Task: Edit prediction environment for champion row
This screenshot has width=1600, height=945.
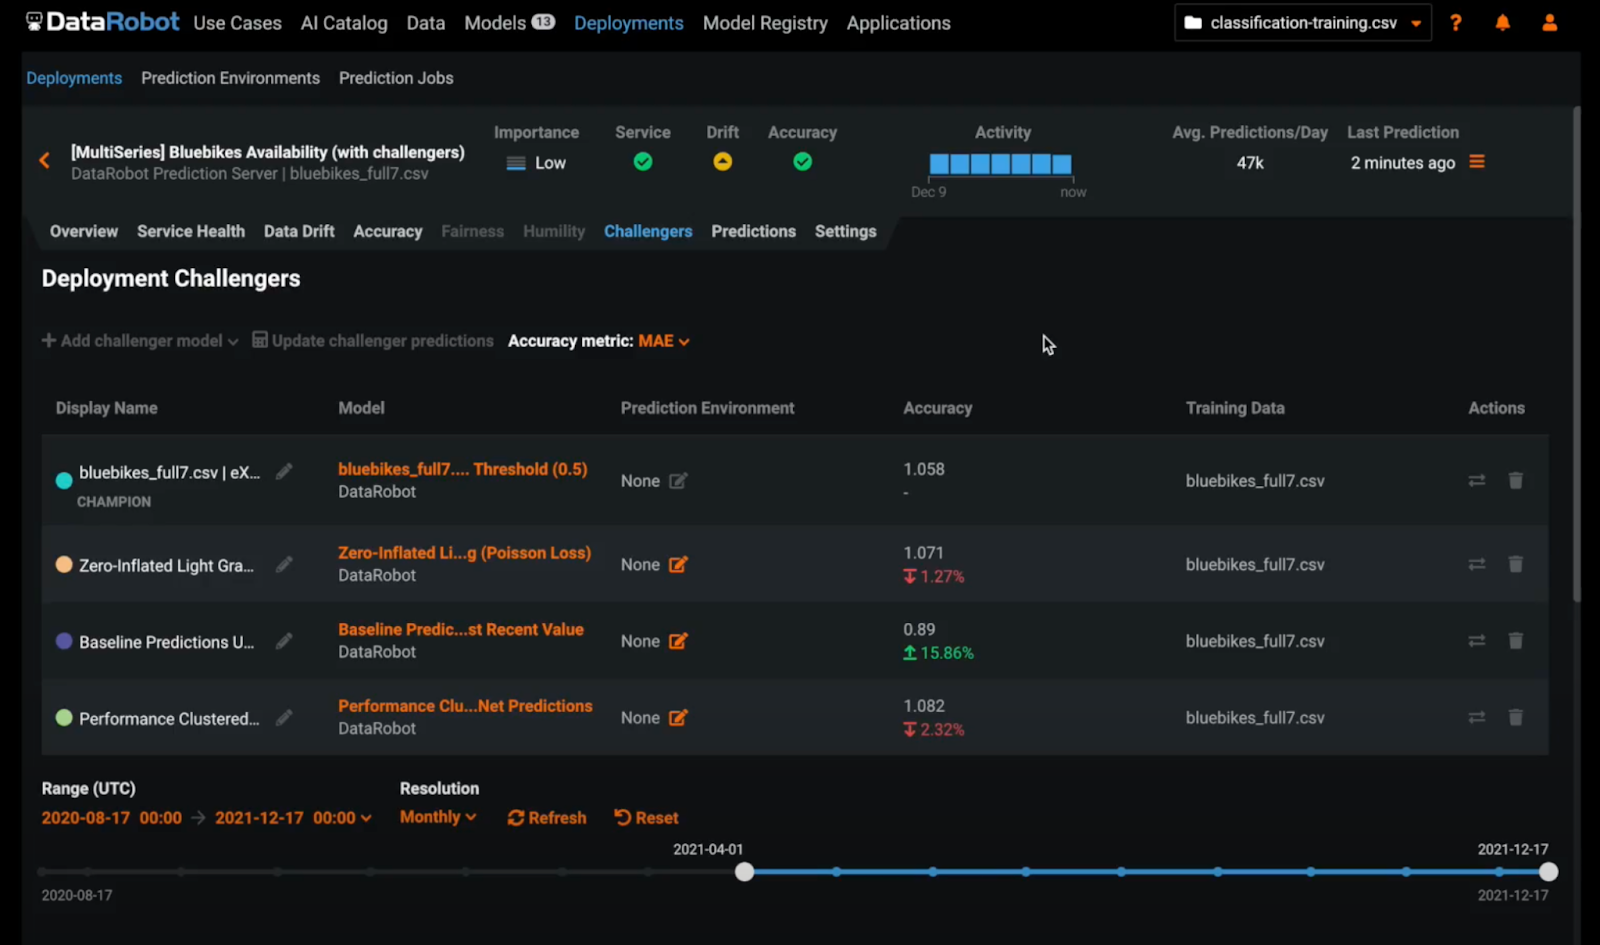Action: 678,481
